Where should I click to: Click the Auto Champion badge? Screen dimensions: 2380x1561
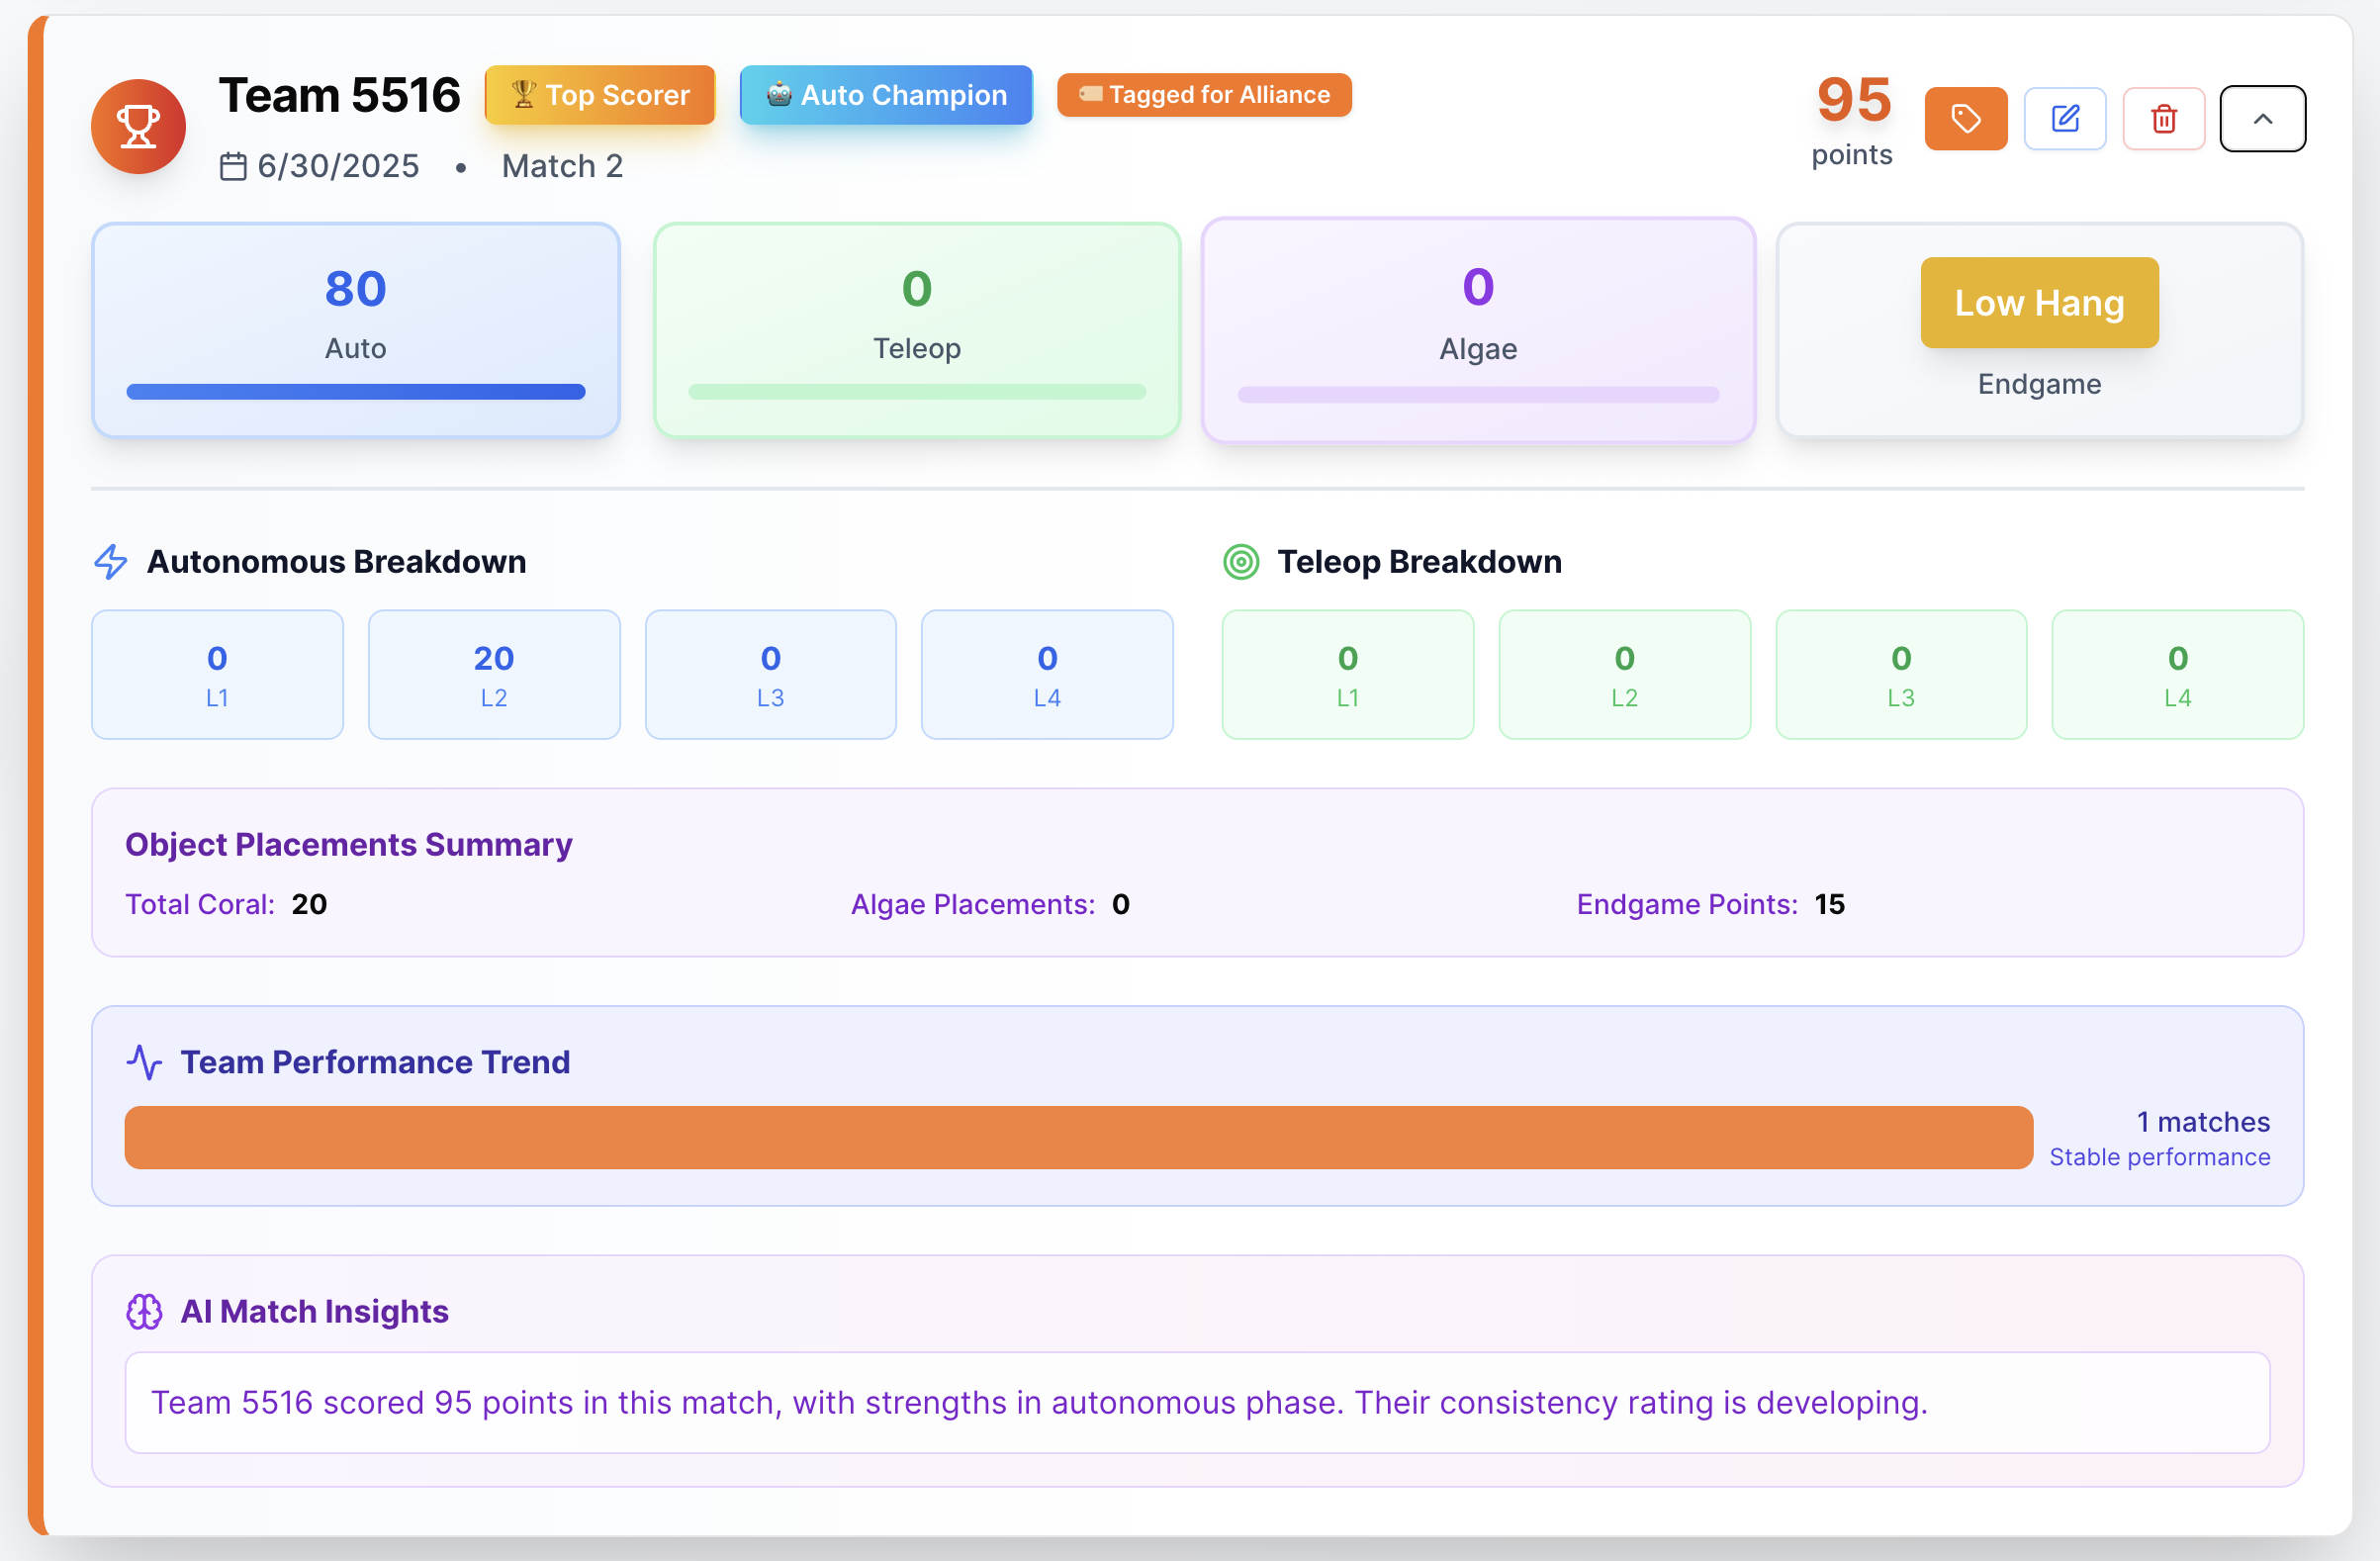(x=885, y=95)
